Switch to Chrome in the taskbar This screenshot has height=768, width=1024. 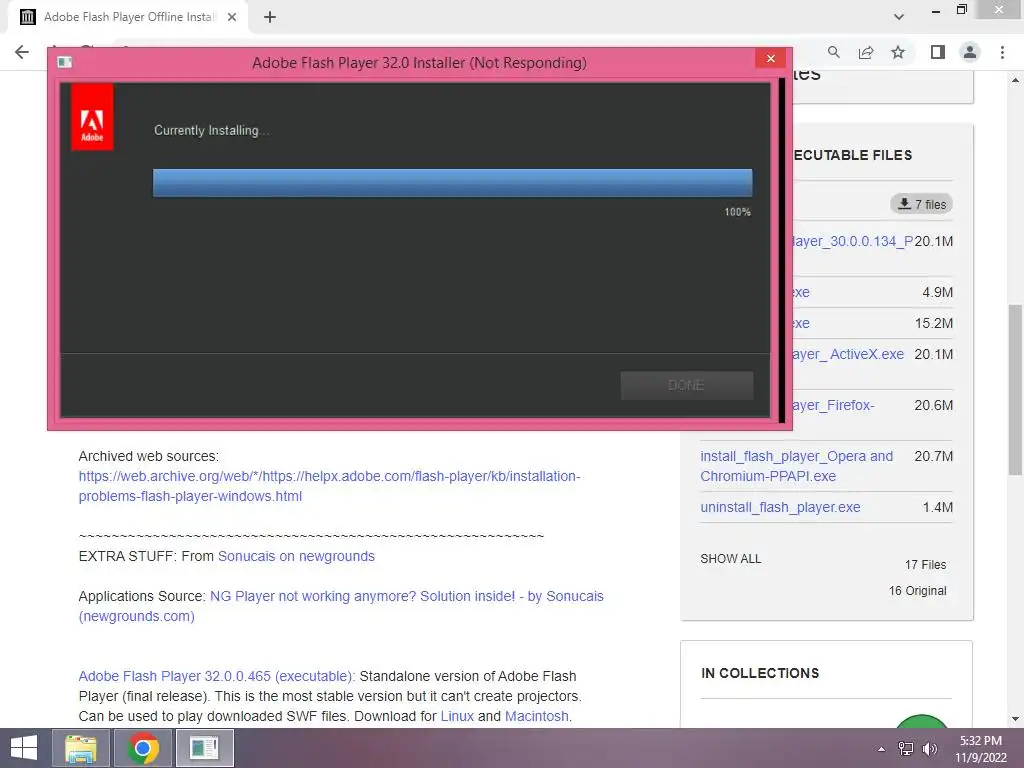(x=143, y=748)
